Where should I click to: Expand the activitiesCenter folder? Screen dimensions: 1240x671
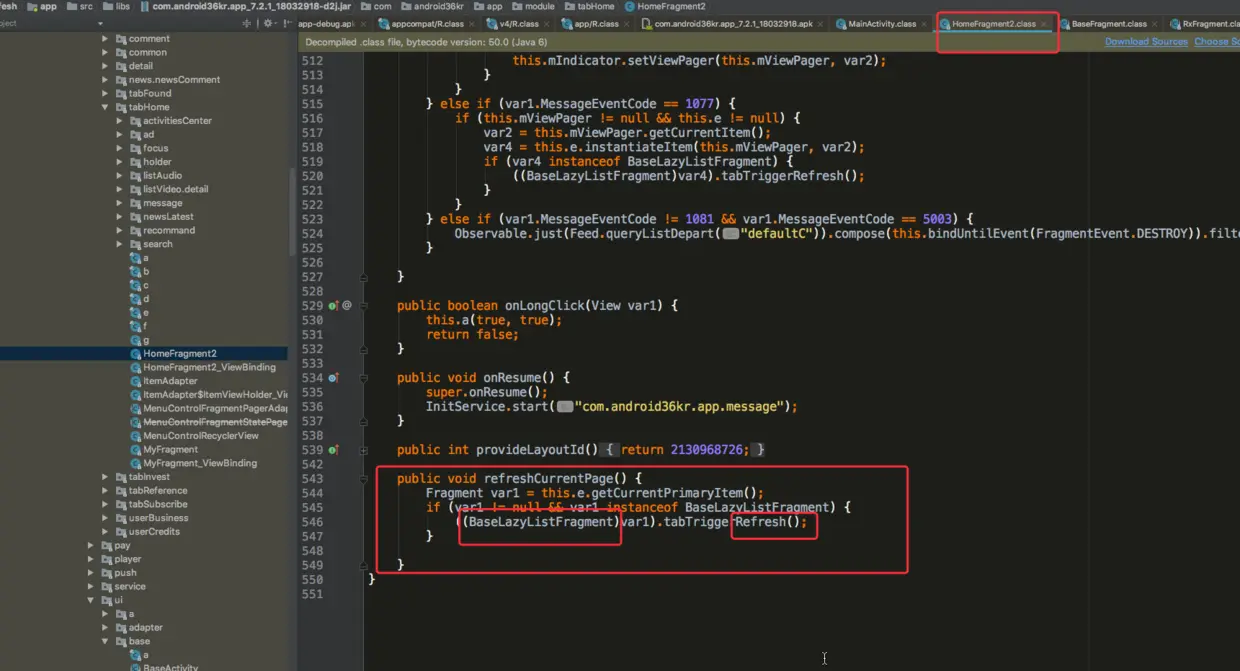[x=120, y=121]
